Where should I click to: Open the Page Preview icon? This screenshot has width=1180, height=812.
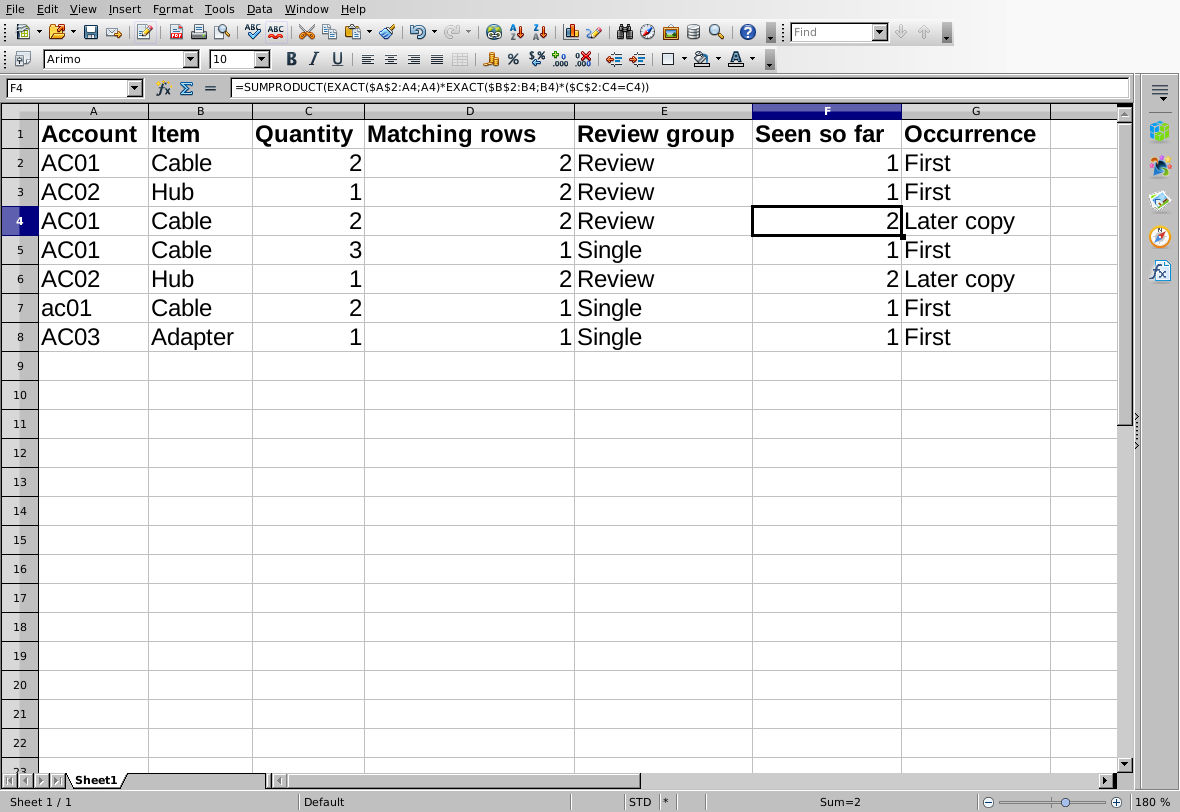tap(222, 32)
